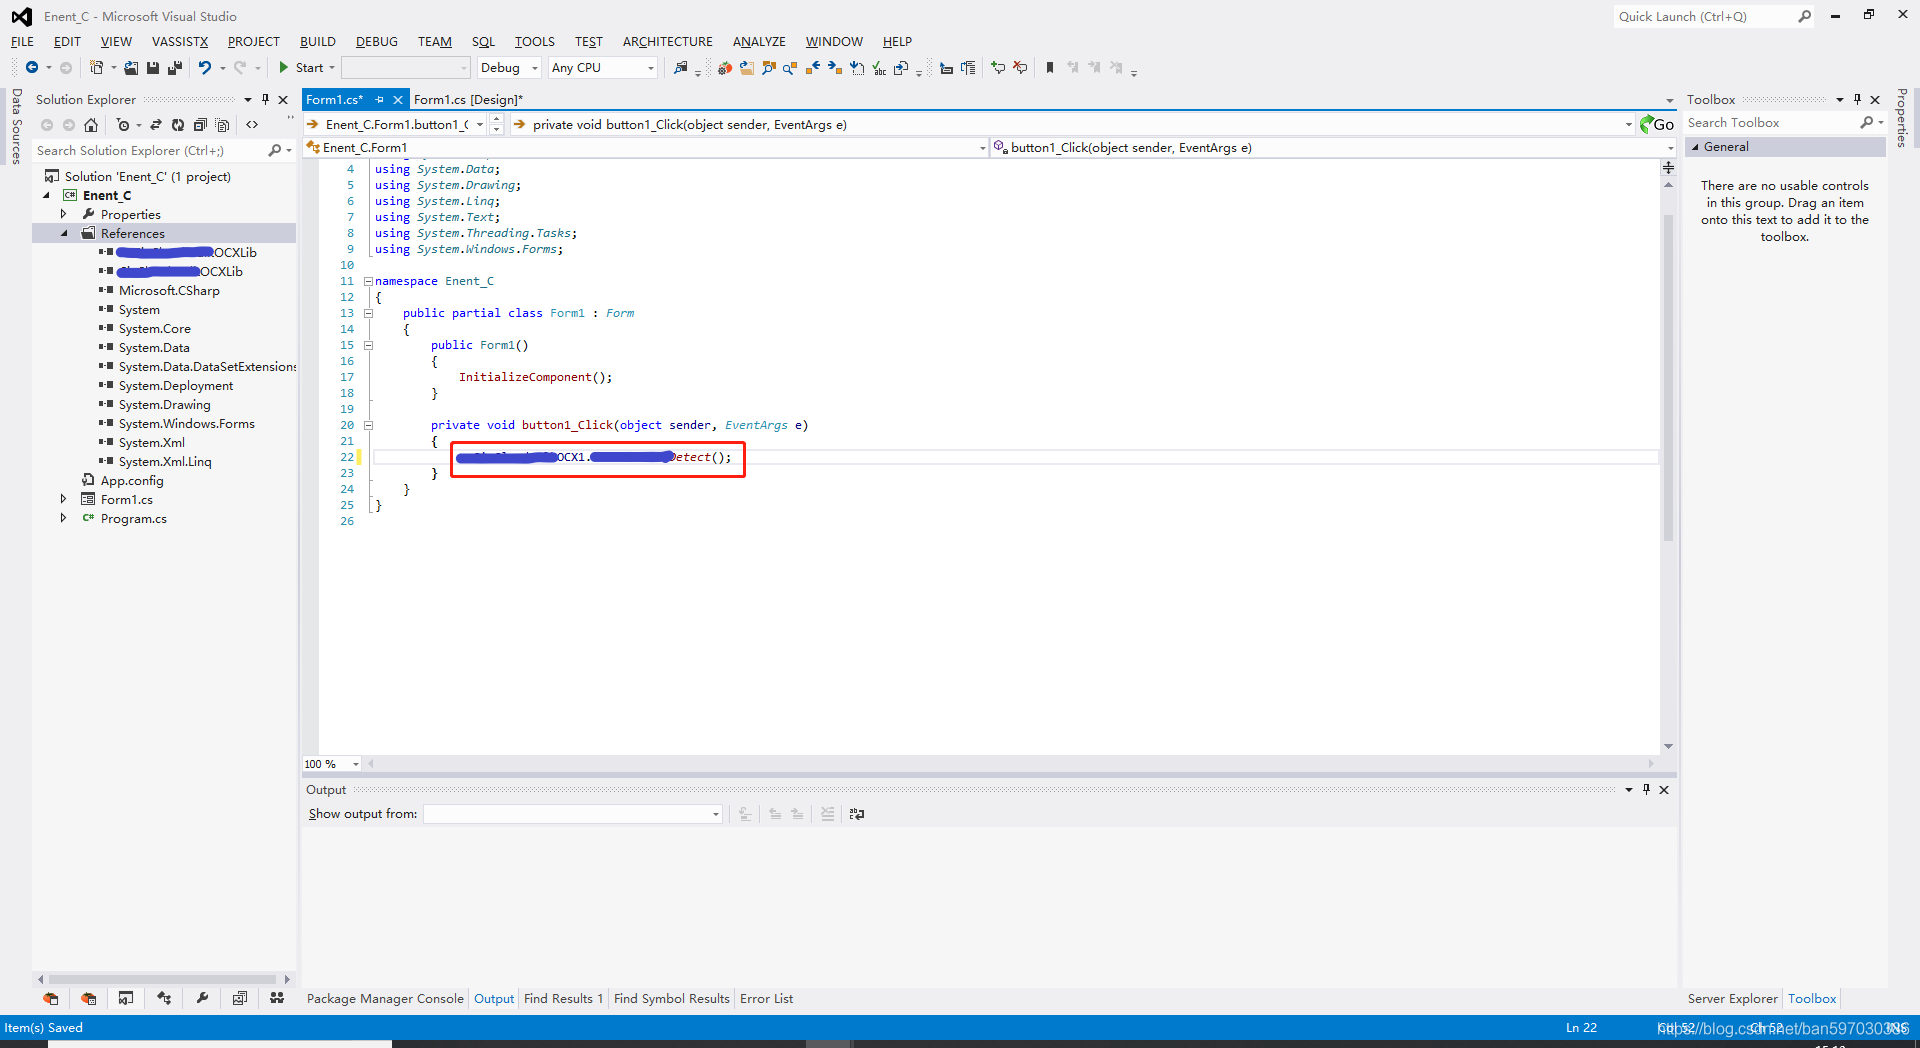Viewport: 1920px width, 1048px height.
Task: Toggle auto-hide pin on Toolbox panel
Action: click(1857, 99)
